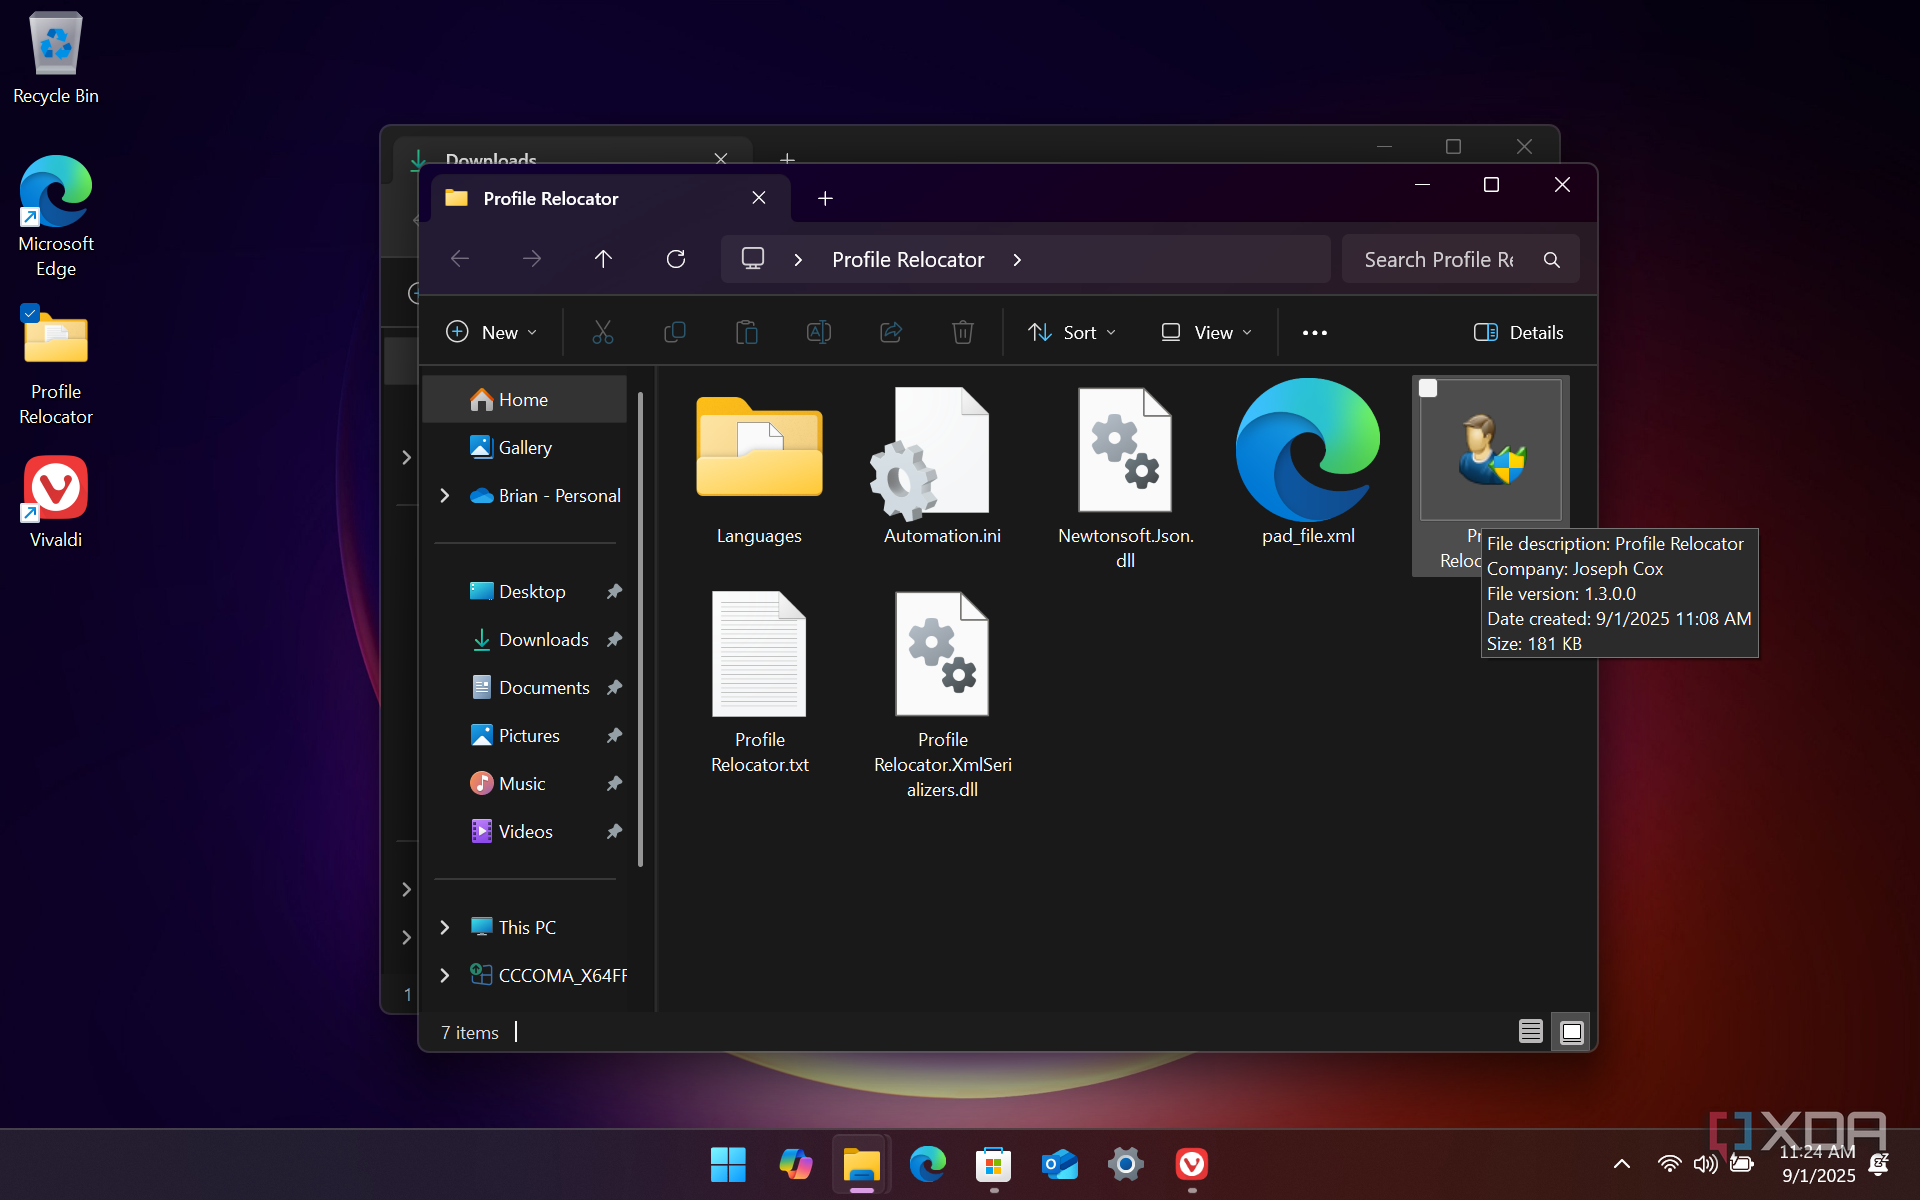Tick the checkbox on Profile Relocator executable
Viewport: 1920px width, 1200px height.
click(x=1428, y=388)
